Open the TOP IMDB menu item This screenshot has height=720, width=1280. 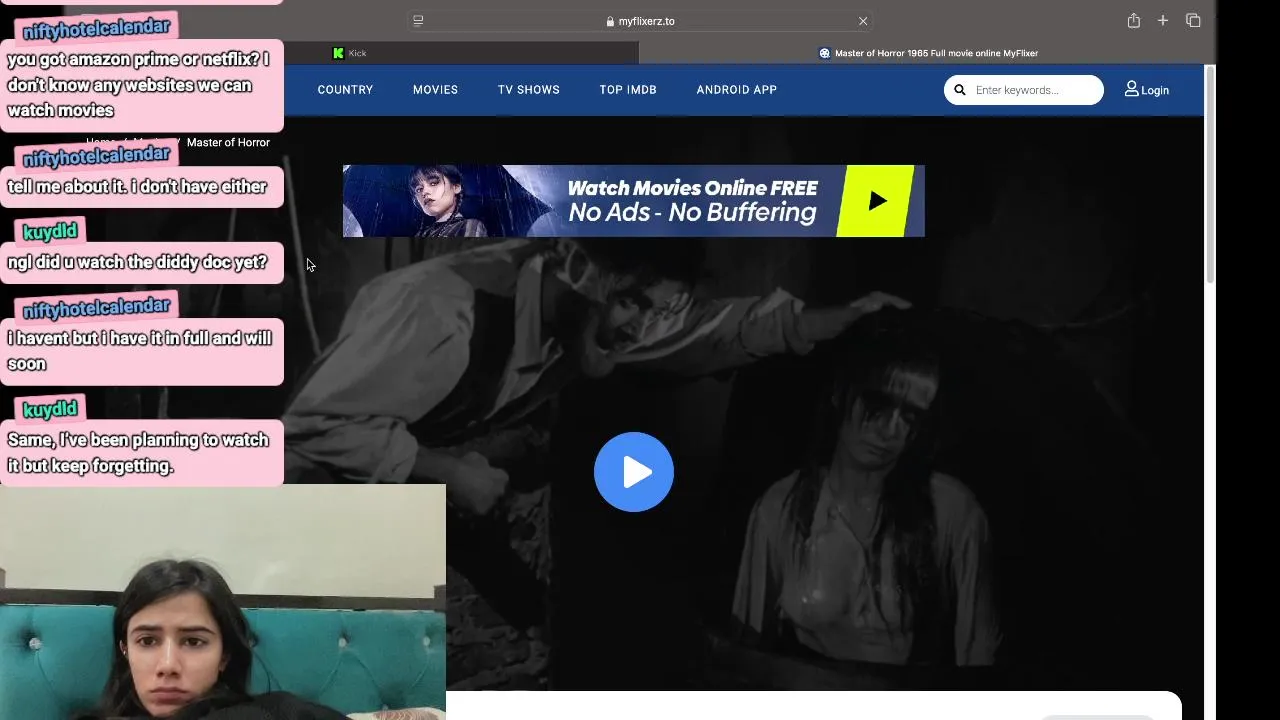[628, 90]
